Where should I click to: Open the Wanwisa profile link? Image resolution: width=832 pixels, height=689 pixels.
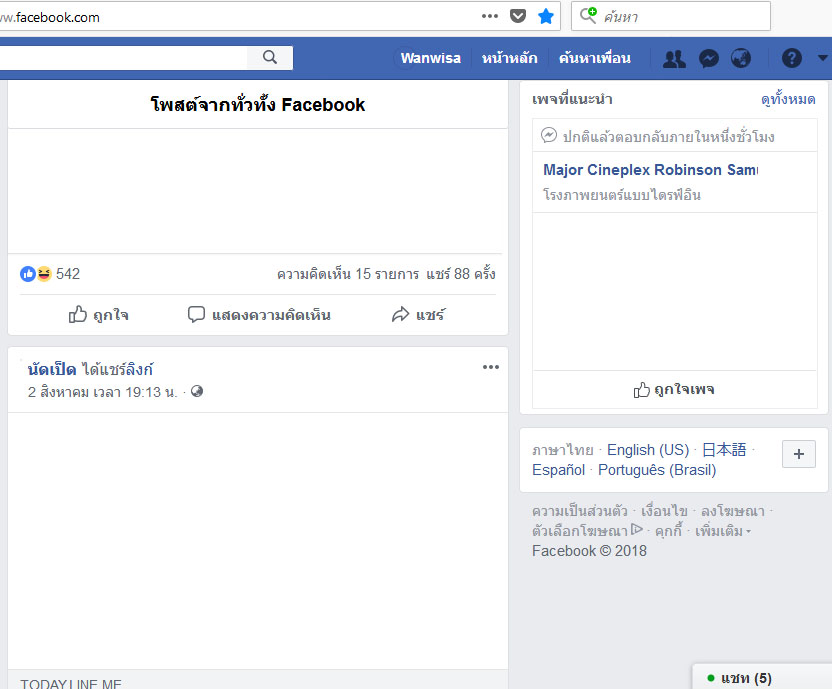(x=430, y=58)
